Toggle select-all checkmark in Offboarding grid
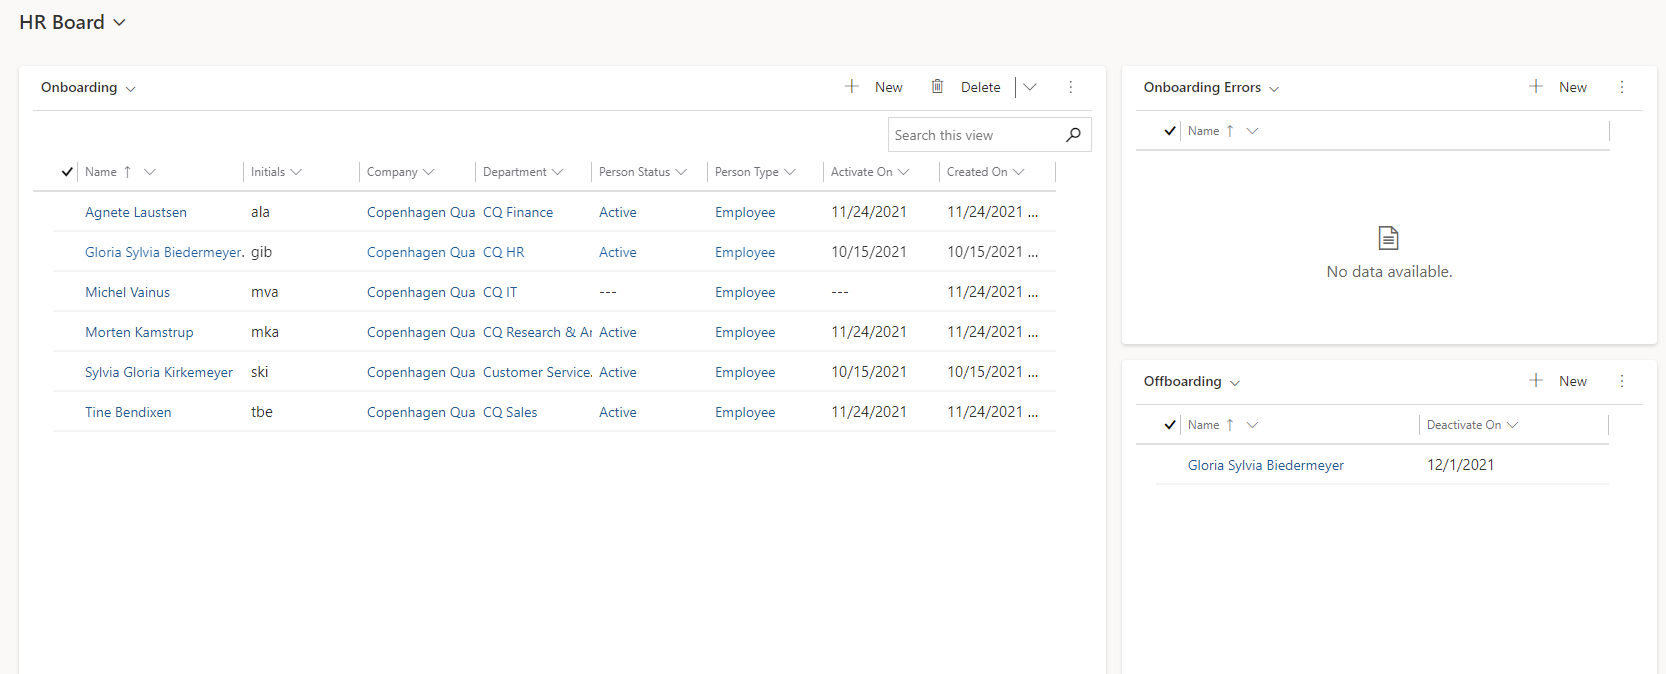This screenshot has width=1666, height=674. click(x=1170, y=425)
